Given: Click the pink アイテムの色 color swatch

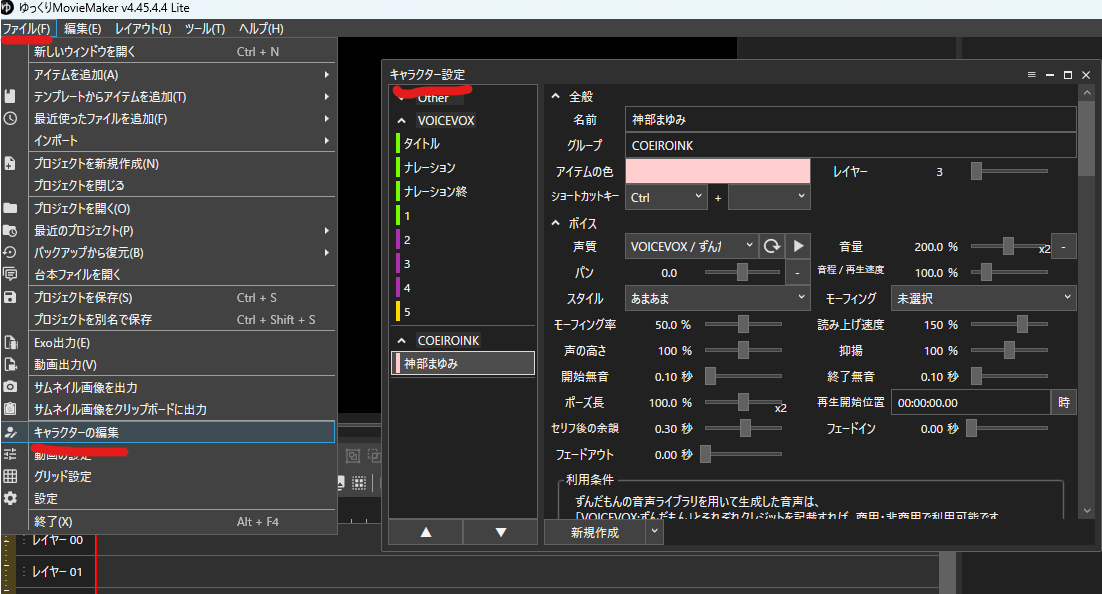Looking at the screenshot, I should [x=717, y=171].
